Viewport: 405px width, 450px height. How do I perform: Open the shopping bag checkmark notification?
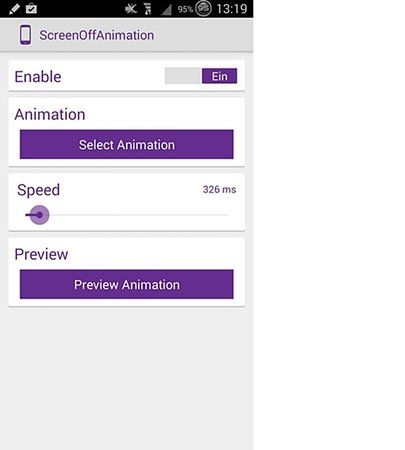pos(31,8)
